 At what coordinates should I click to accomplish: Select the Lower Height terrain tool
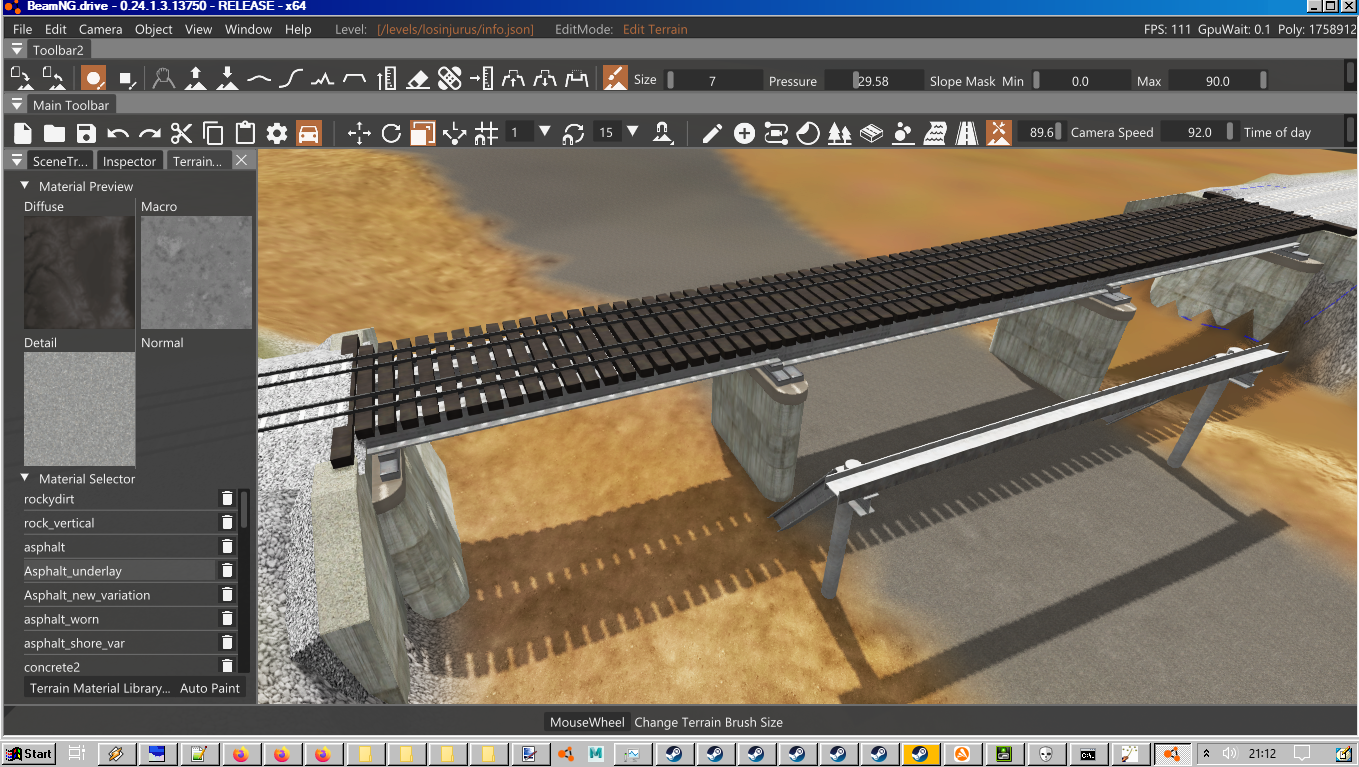(x=227, y=79)
